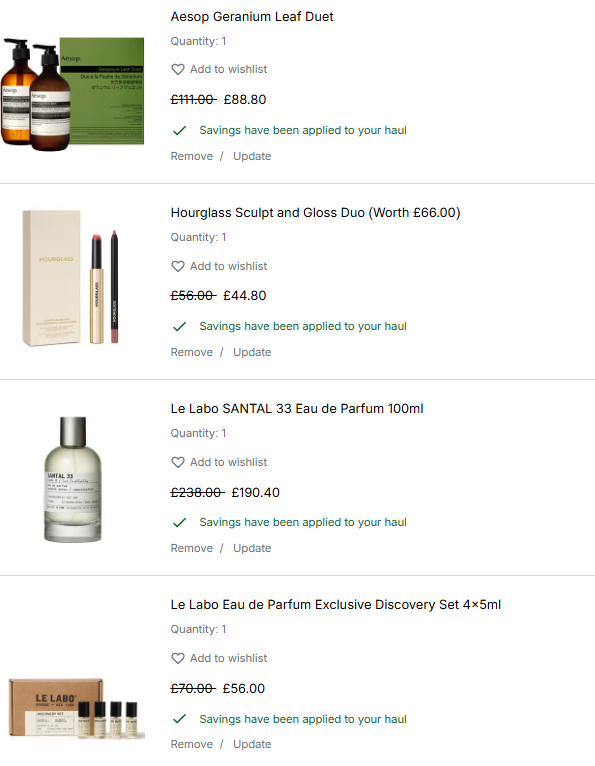Click heart icon for Le Labo SANTAL 33
Image resolution: width=595 pixels, height=766 pixels.
[x=178, y=462]
